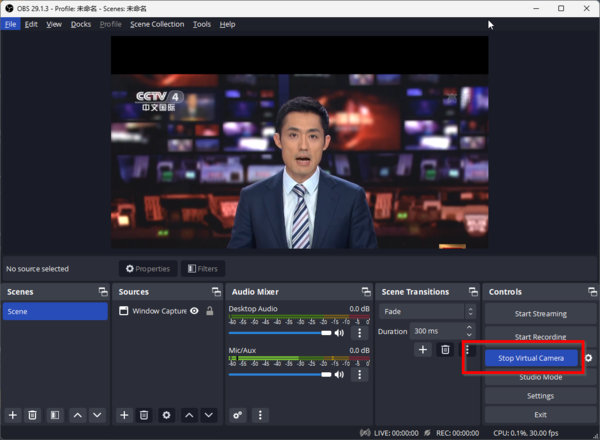Move source up arrow in Sources panel
Image resolution: width=600 pixels, height=440 pixels.
(x=189, y=415)
